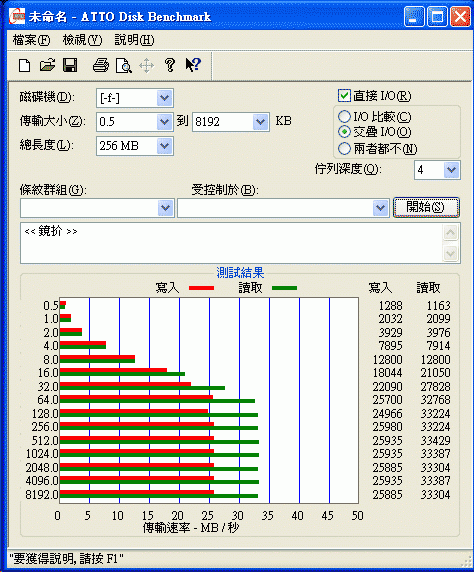Click the move arrows toolbar icon

(146, 66)
